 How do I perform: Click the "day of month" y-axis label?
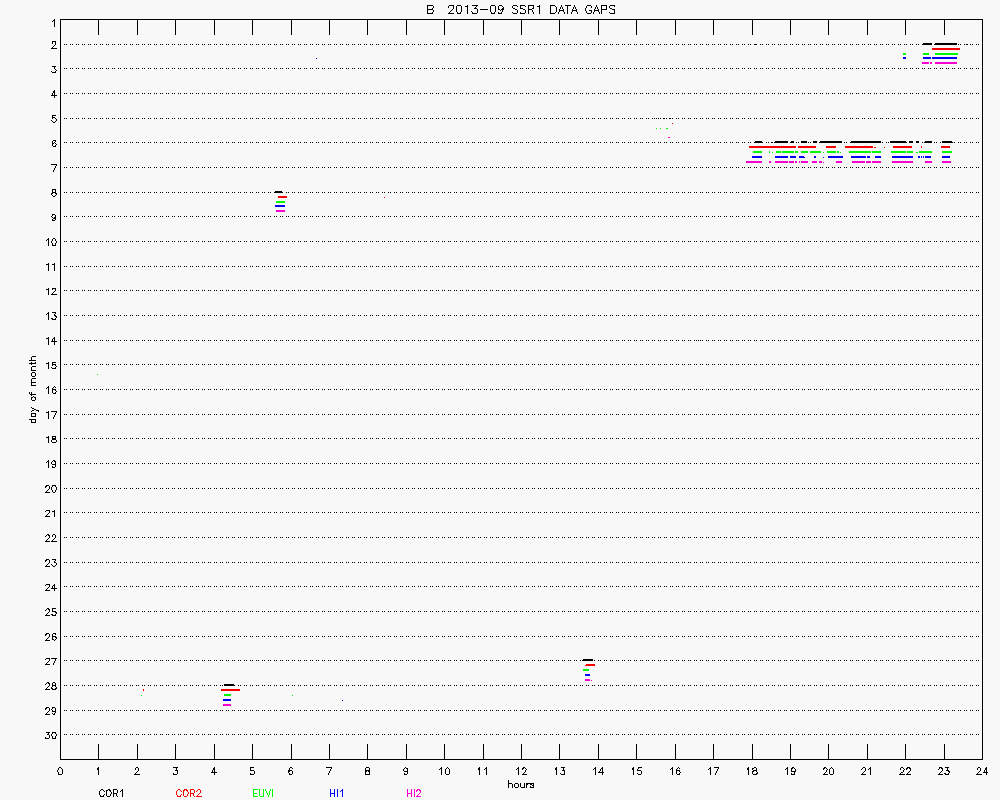33,389
